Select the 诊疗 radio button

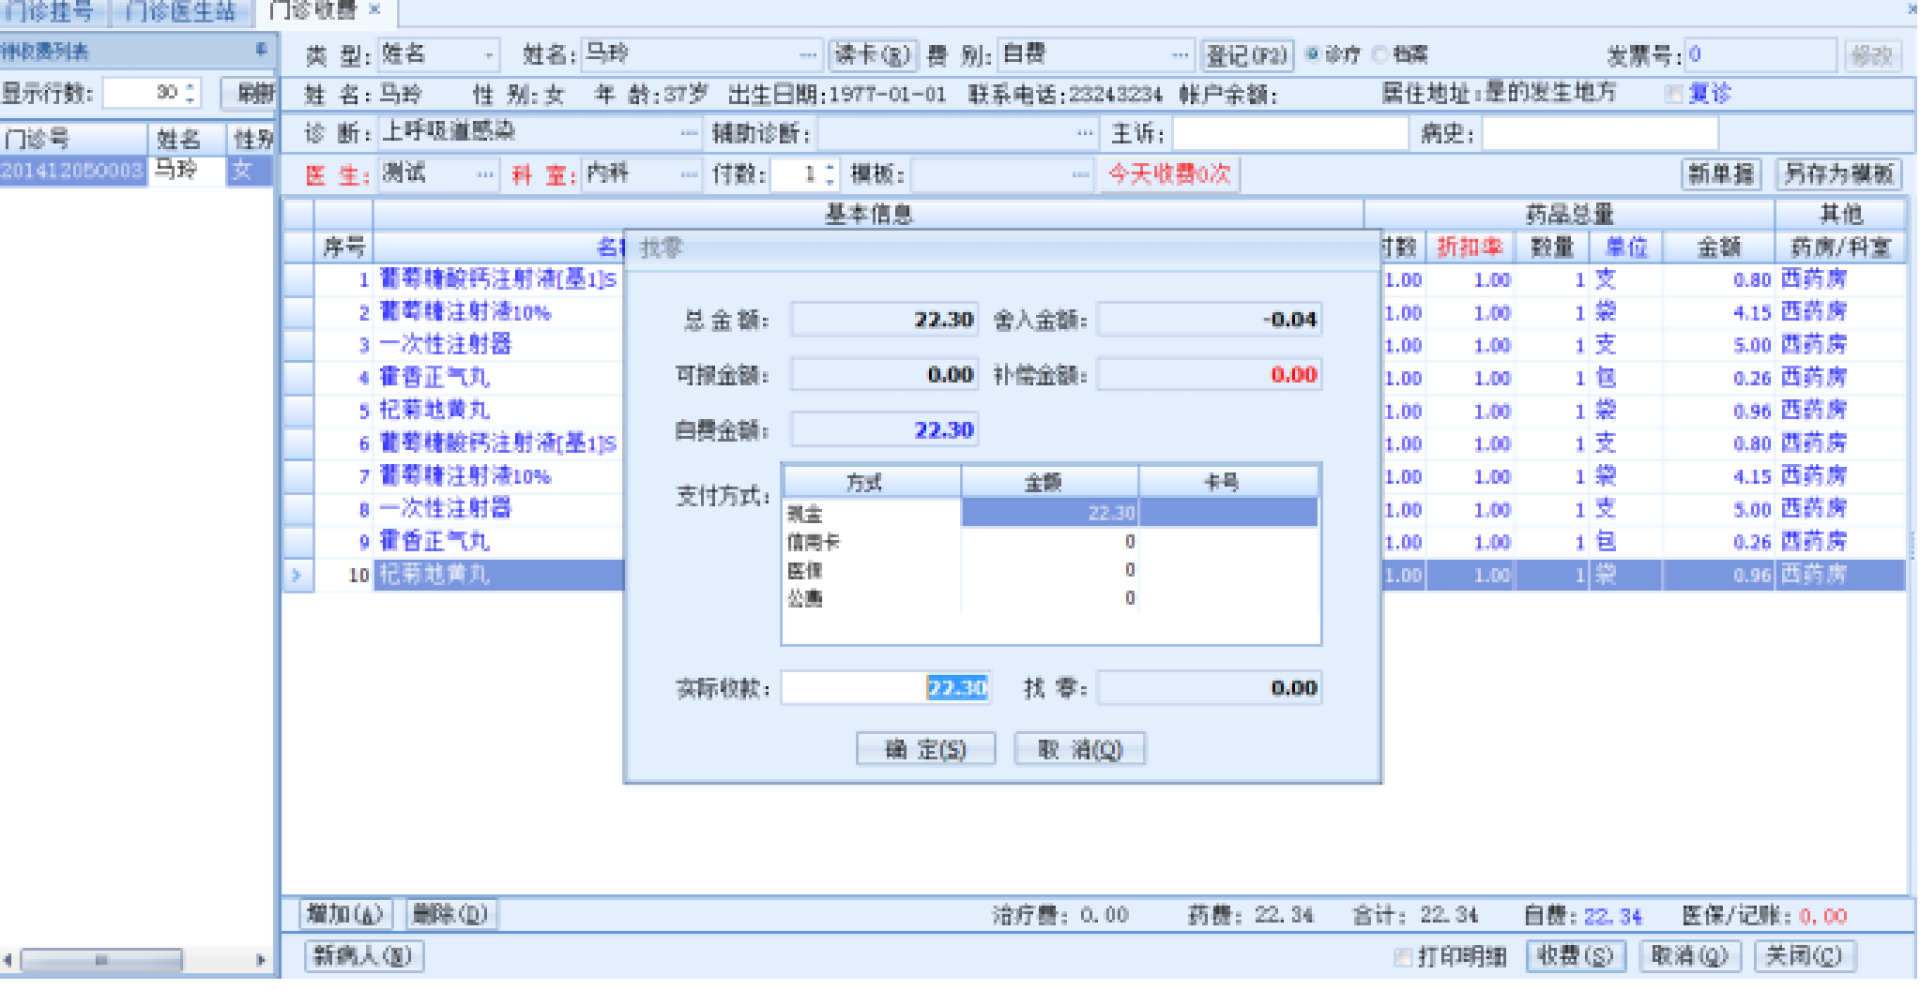pos(1313,55)
